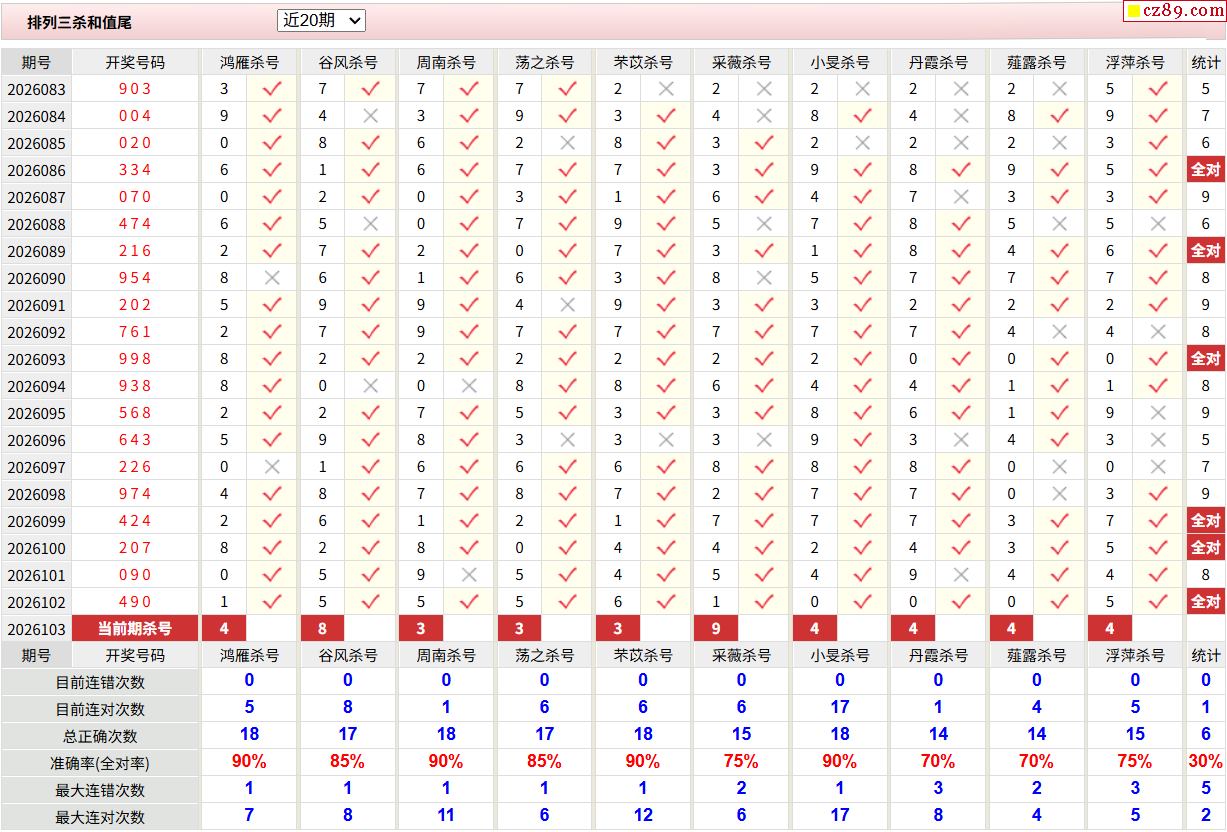Screen dimensions: 1227x832
Task: Click the 鸿雁杀号 column header
Action: [x=249, y=62]
